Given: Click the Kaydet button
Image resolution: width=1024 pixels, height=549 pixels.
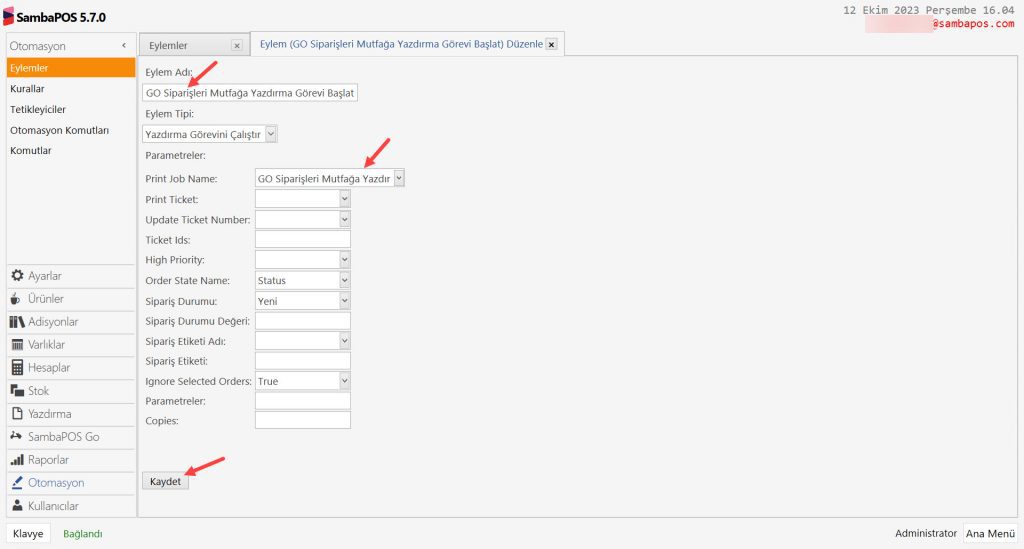Looking at the screenshot, I should (165, 481).
